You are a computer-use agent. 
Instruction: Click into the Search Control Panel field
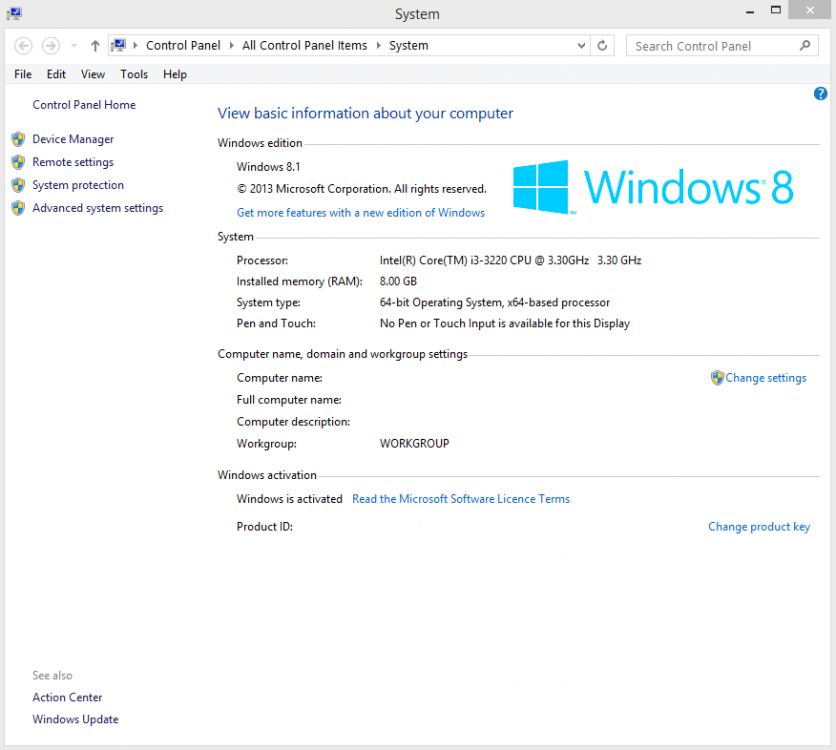[x=710, y=46]
